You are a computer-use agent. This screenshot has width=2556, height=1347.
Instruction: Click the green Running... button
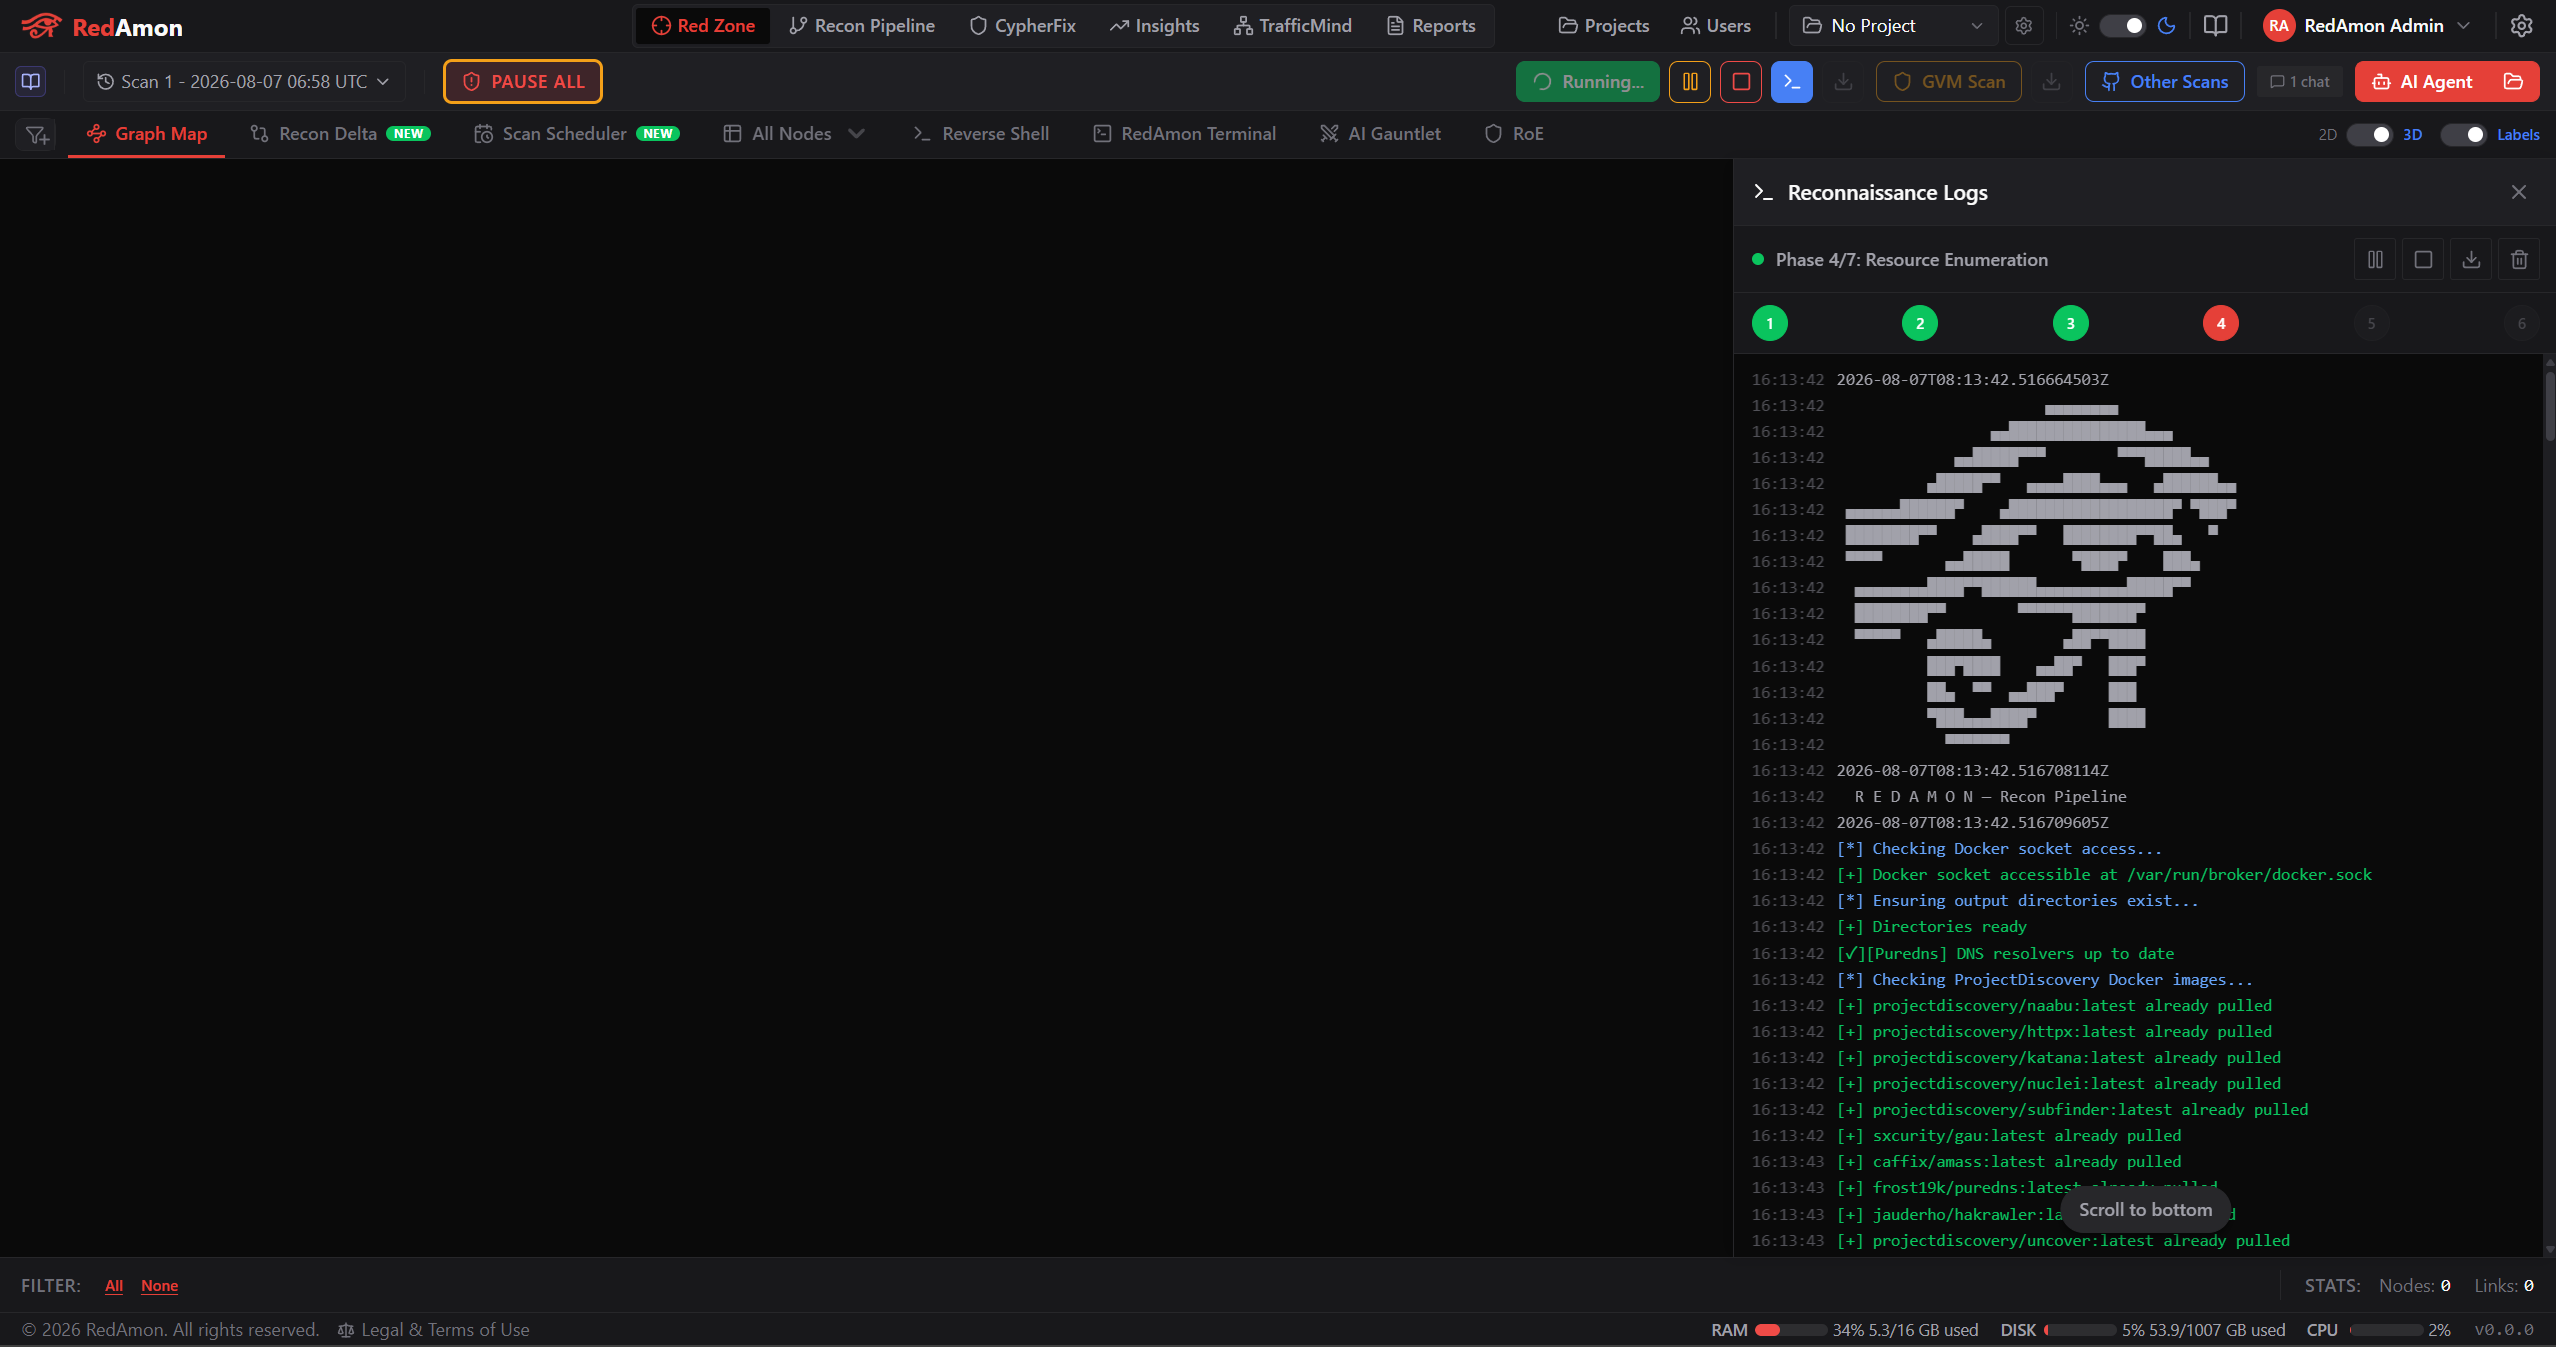pos(1588,82)
